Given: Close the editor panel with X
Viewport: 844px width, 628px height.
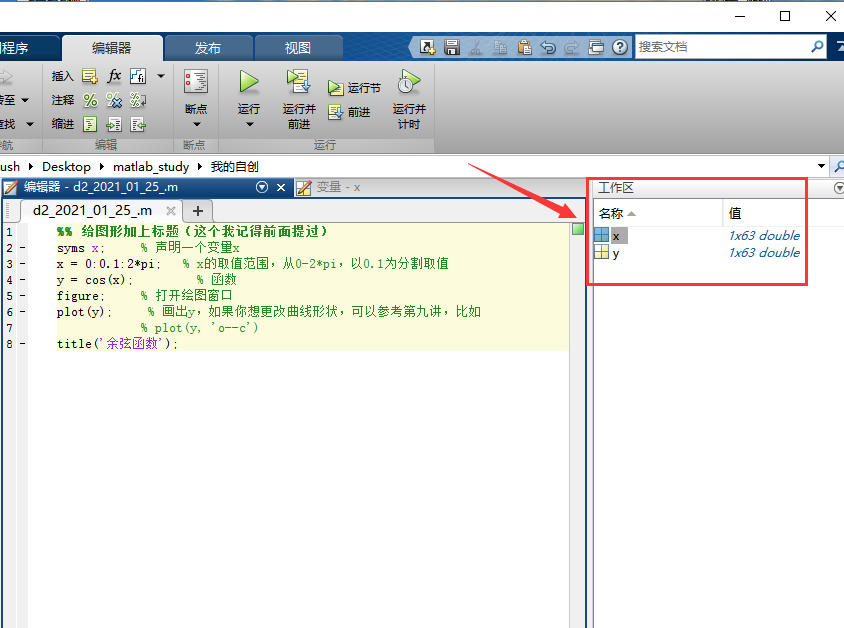Looking at the screenshot, I should click(280, 187).
